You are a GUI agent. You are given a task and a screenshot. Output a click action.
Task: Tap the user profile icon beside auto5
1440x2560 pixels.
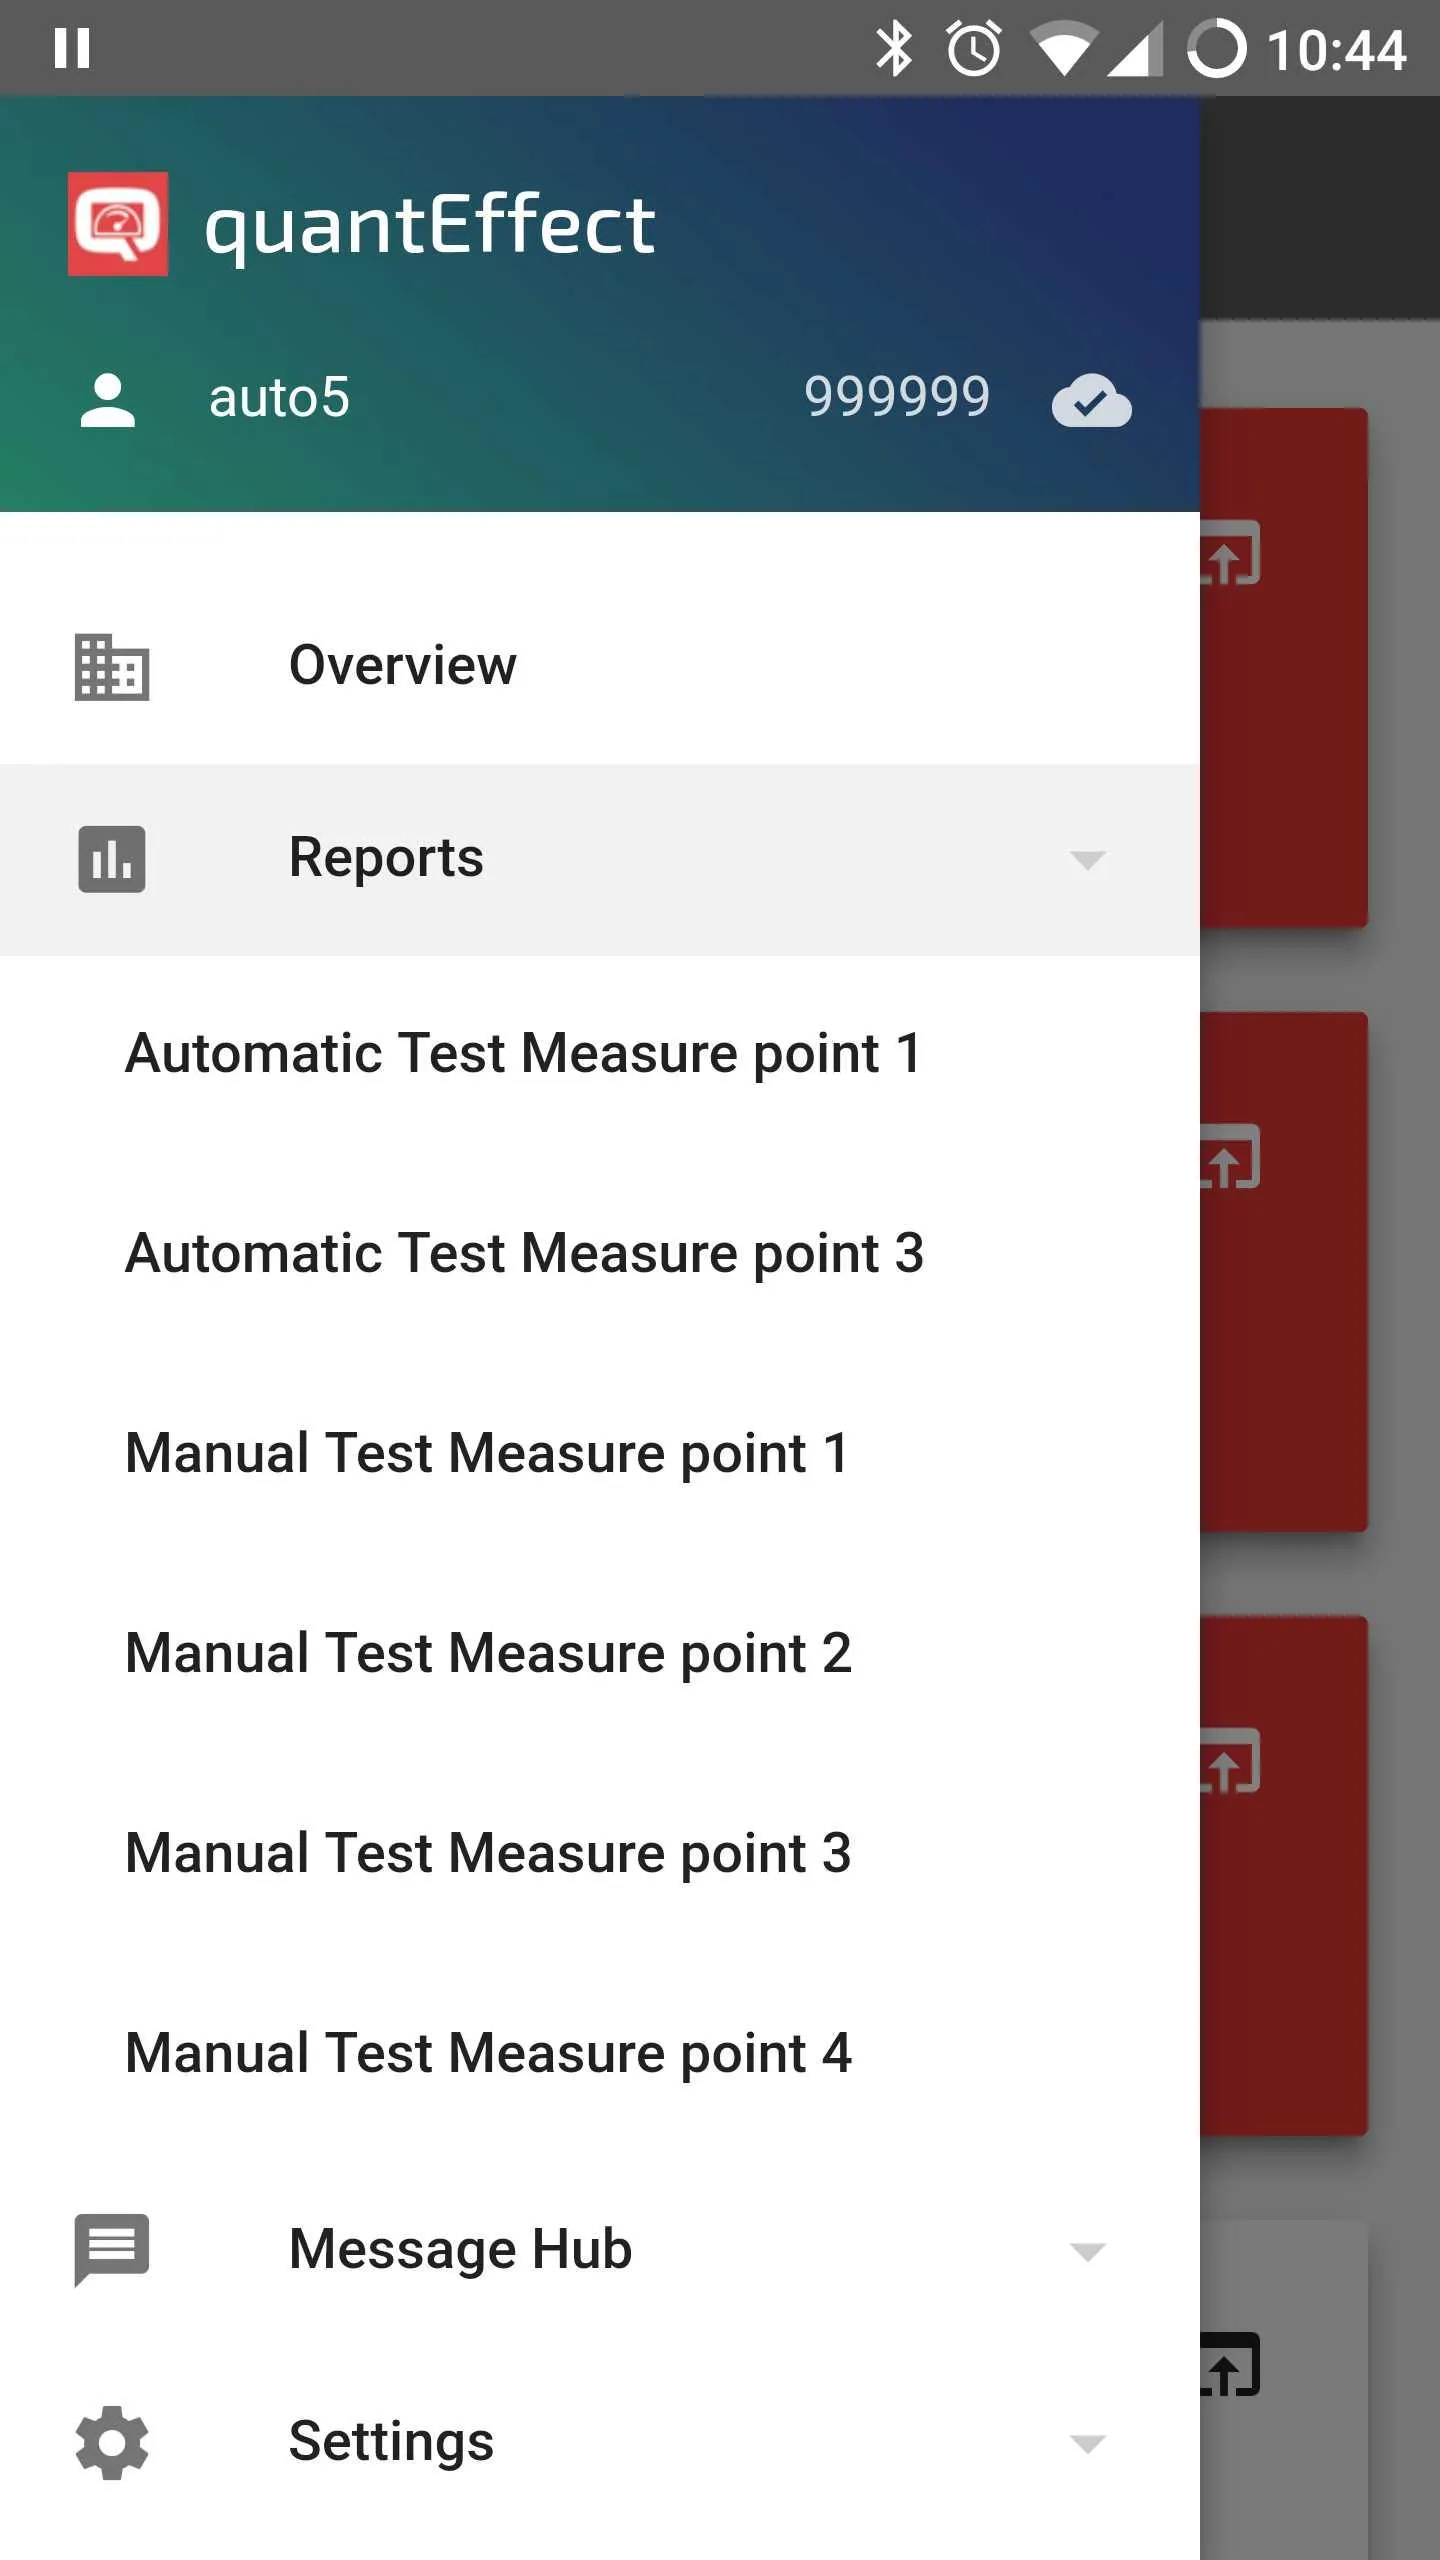[108, 400]
